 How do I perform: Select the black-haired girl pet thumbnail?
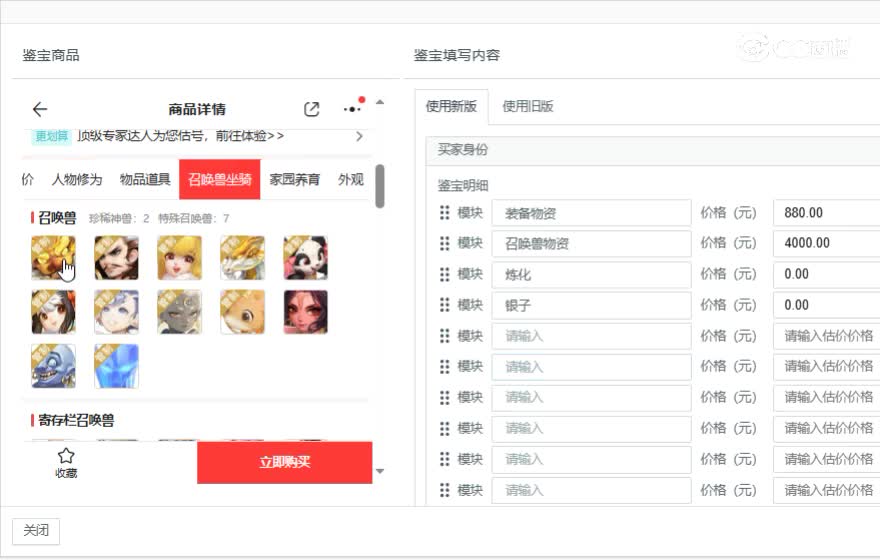tap(53, 312)
